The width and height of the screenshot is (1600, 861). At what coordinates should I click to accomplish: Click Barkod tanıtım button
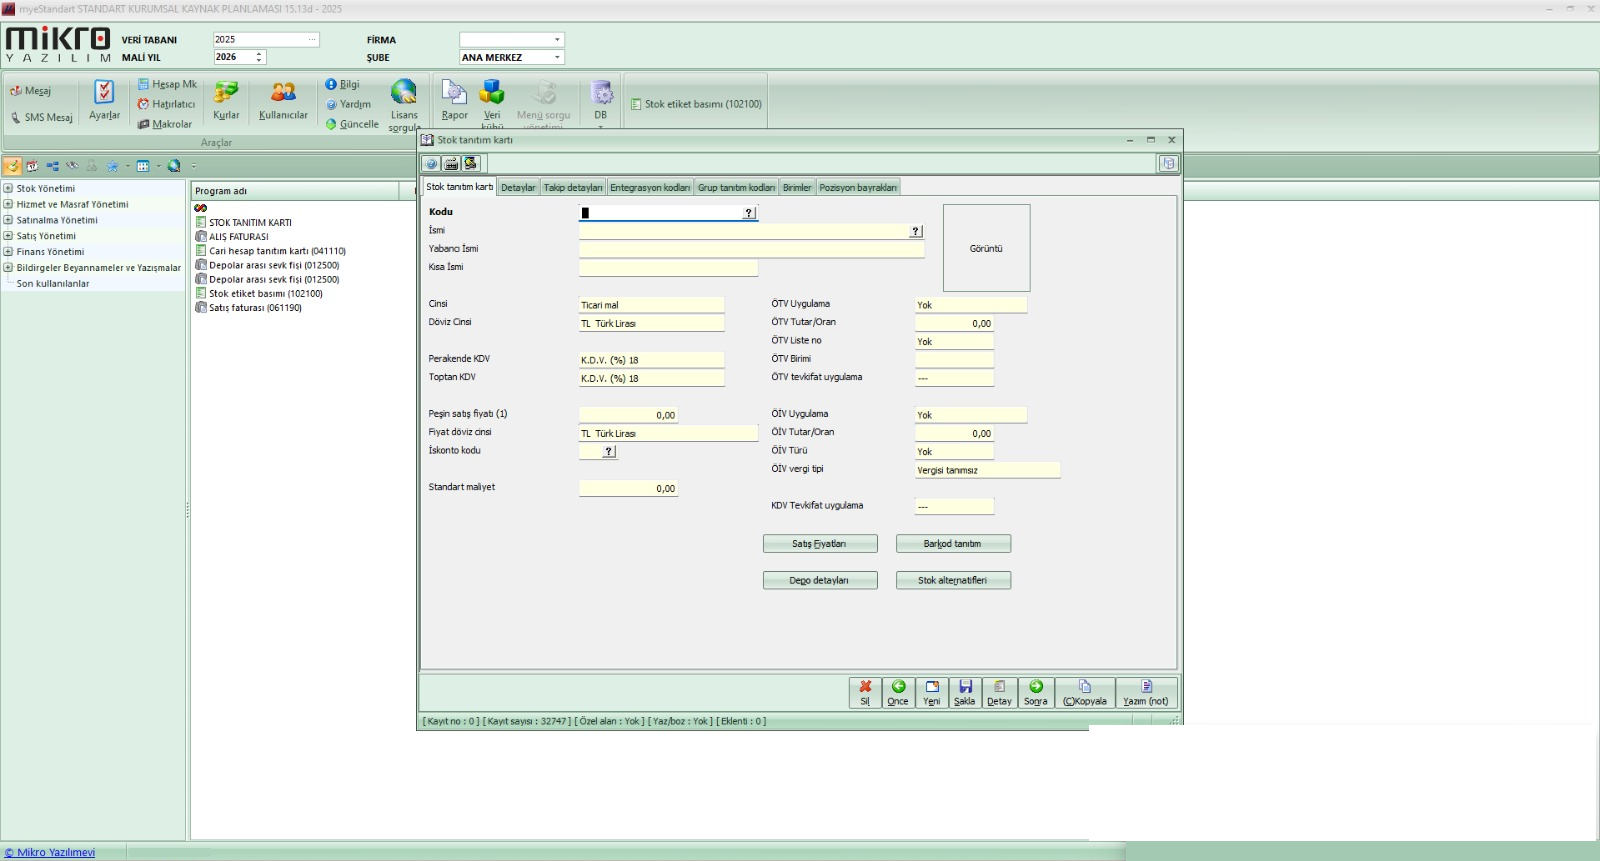pyautogui.click(x=953, y=544)
